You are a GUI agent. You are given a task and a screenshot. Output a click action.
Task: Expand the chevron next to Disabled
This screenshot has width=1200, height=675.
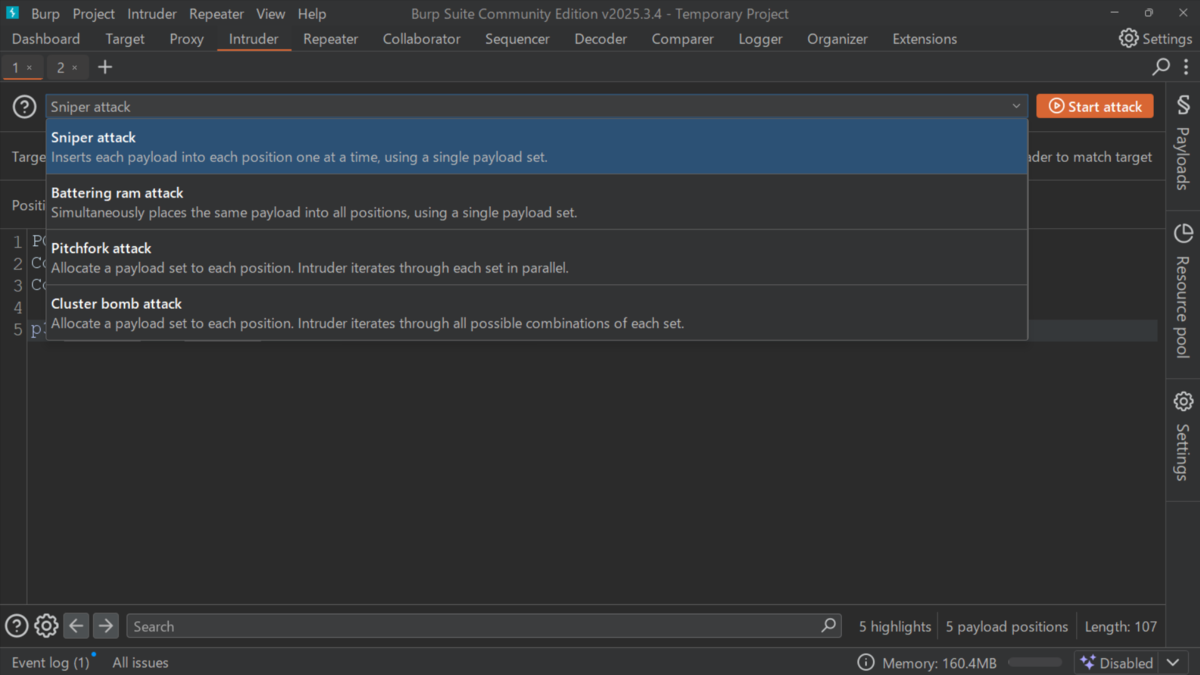click(1174, 663)
